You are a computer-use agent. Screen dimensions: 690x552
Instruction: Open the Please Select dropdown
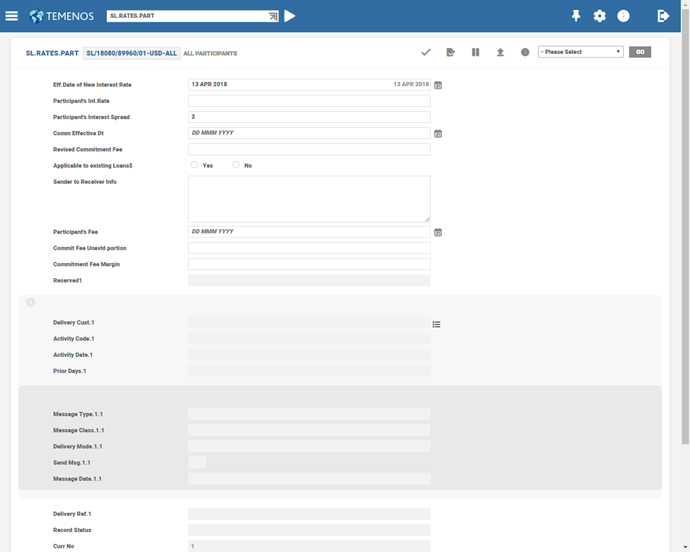(x=580, y=52)
